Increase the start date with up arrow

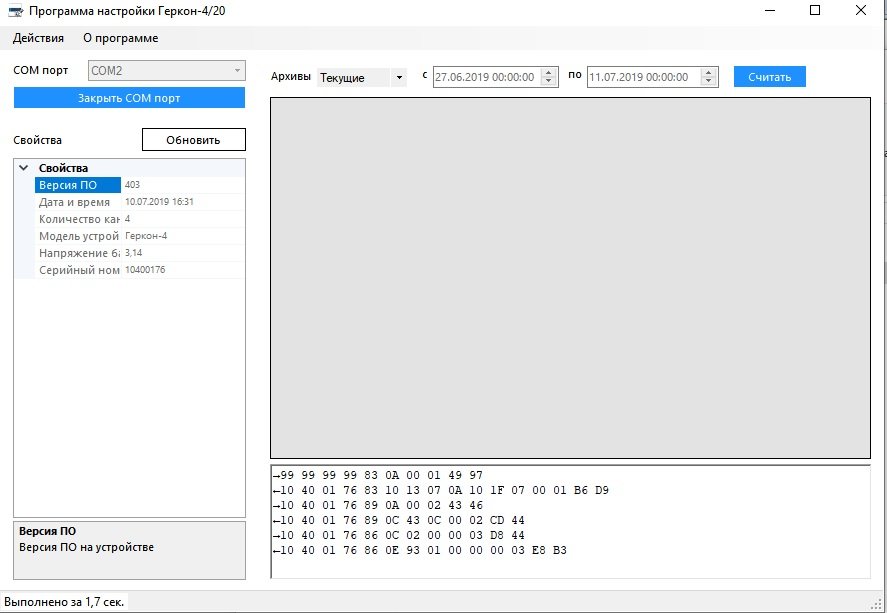point(549,72)
